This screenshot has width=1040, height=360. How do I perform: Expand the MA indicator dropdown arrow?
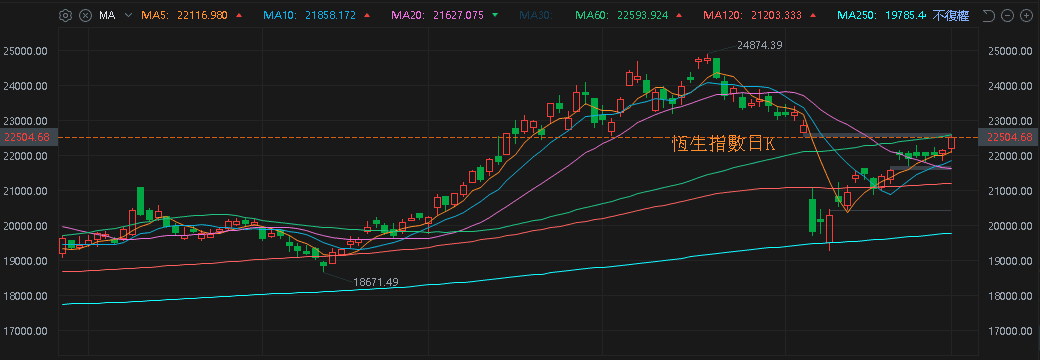click(x=129, y=15)
